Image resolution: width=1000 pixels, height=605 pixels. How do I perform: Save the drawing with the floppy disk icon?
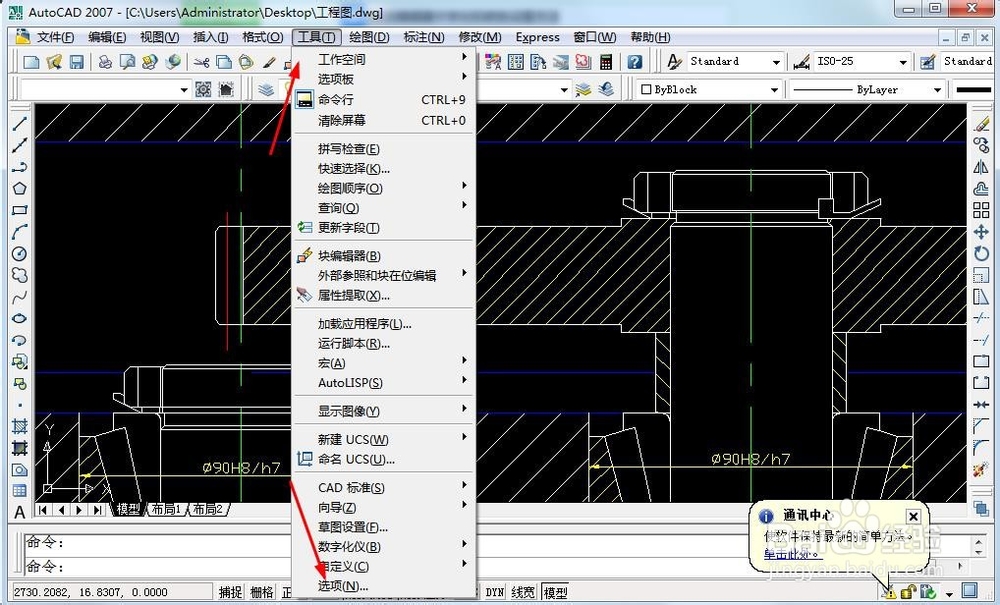[x=77, y=62]
